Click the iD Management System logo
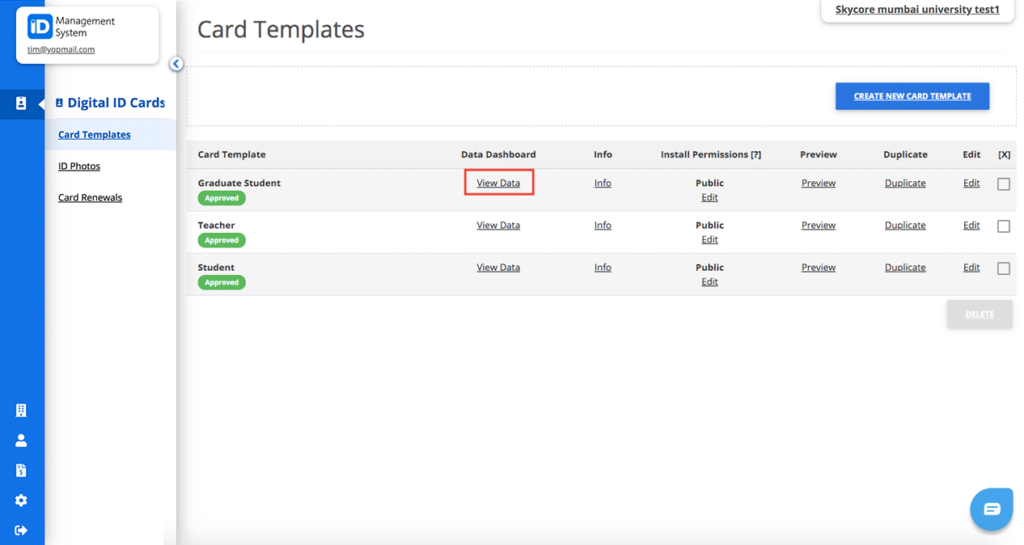1024x545 pixels. pyautogui.click(x=71, y=27)
